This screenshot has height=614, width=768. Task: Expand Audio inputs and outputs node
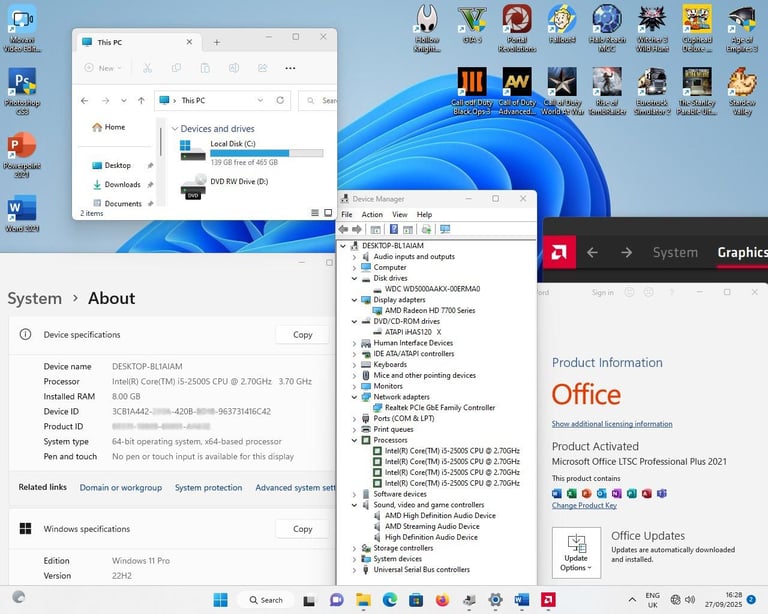click(x=354, y=257)
